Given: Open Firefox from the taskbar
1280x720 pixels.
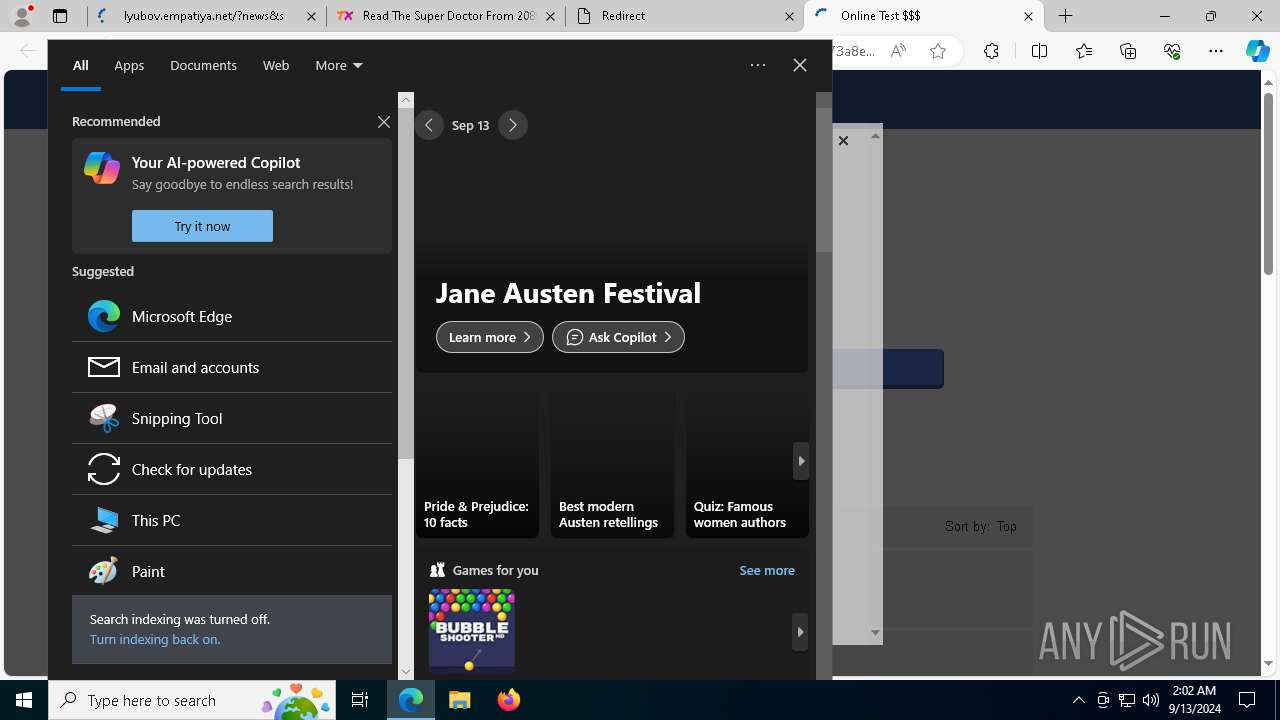Looking at the screenshot, I should [x=509, y=700].
